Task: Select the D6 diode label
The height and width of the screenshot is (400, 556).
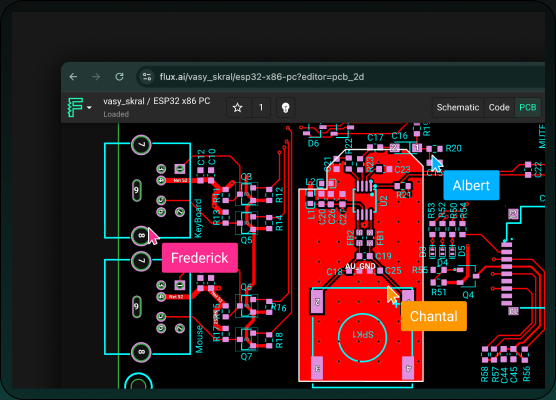Action: [x=313, y=143]
